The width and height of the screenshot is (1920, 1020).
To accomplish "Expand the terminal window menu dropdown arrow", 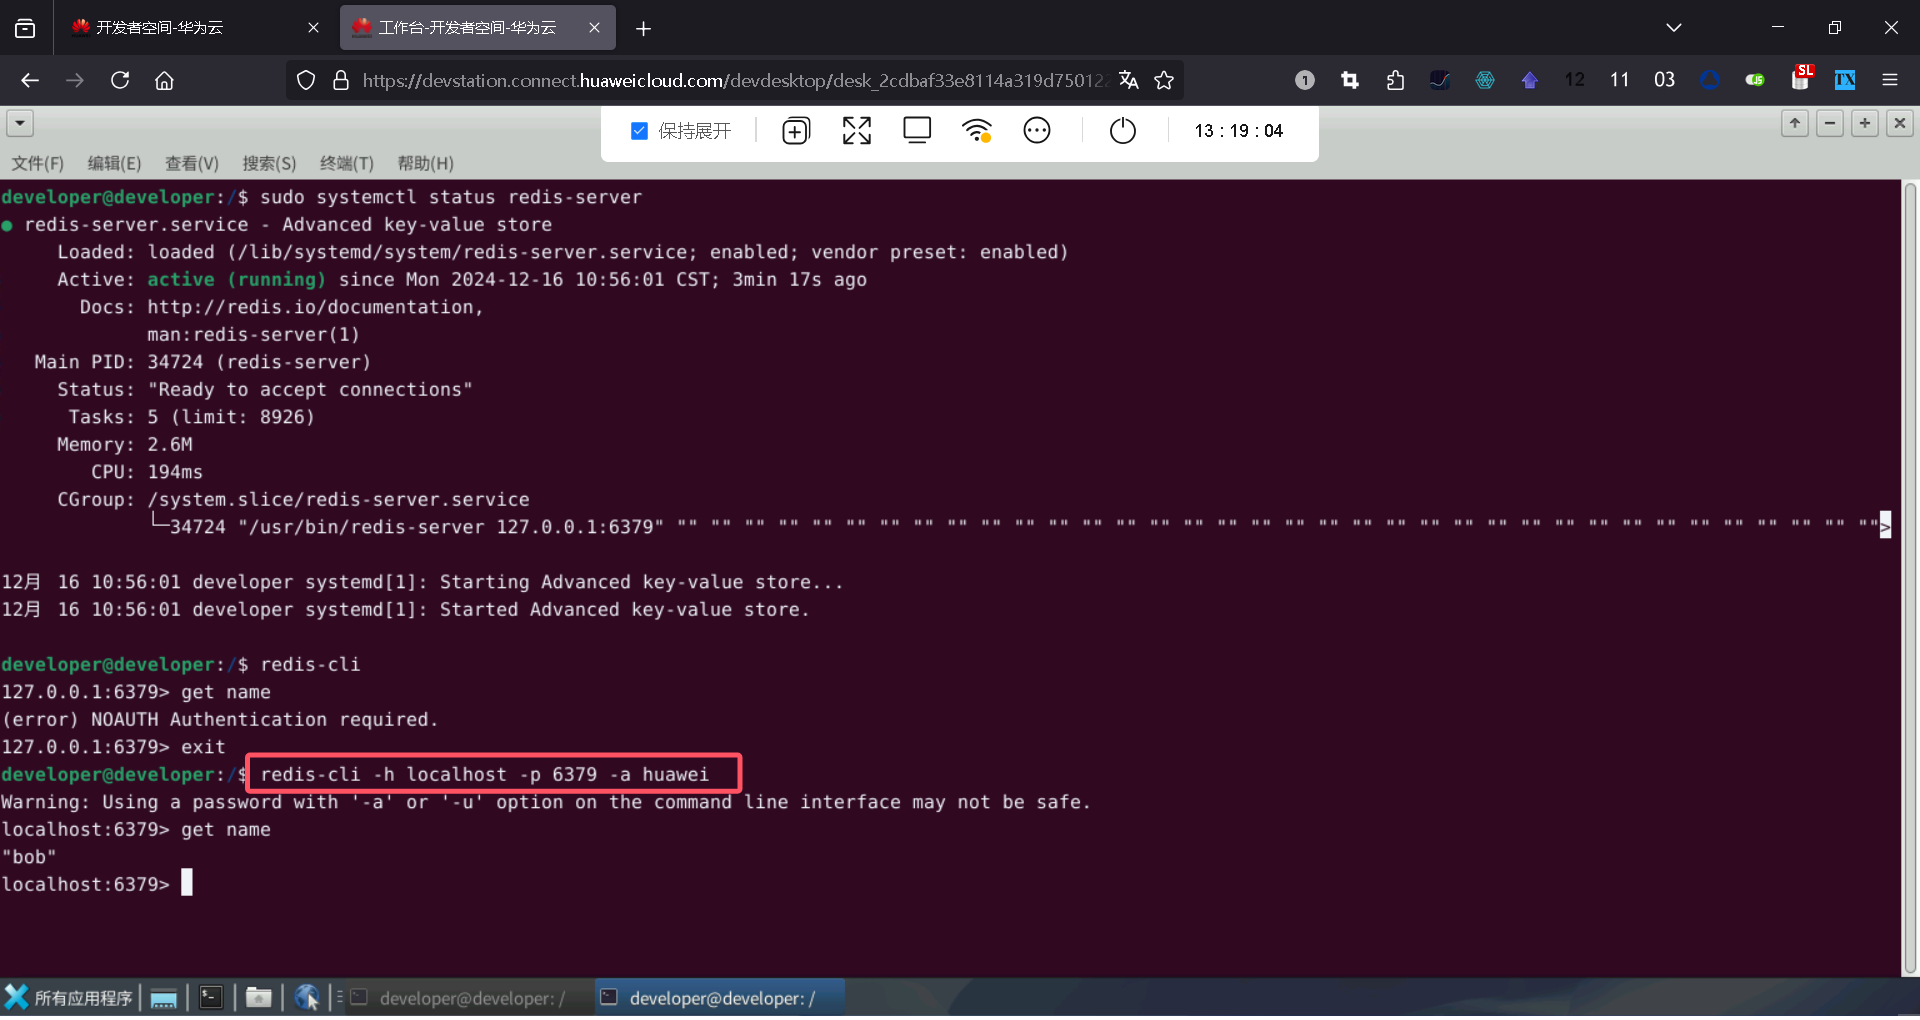I will 20,123.
